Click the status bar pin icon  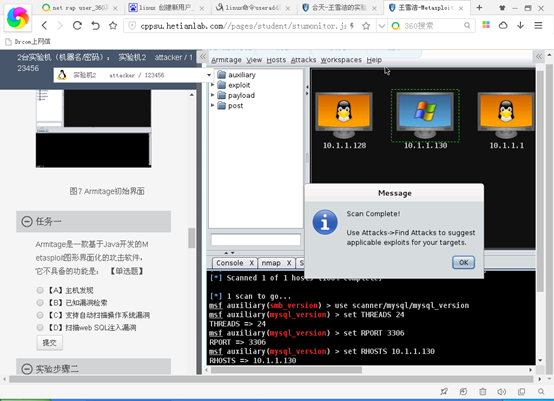click(444, 391)
